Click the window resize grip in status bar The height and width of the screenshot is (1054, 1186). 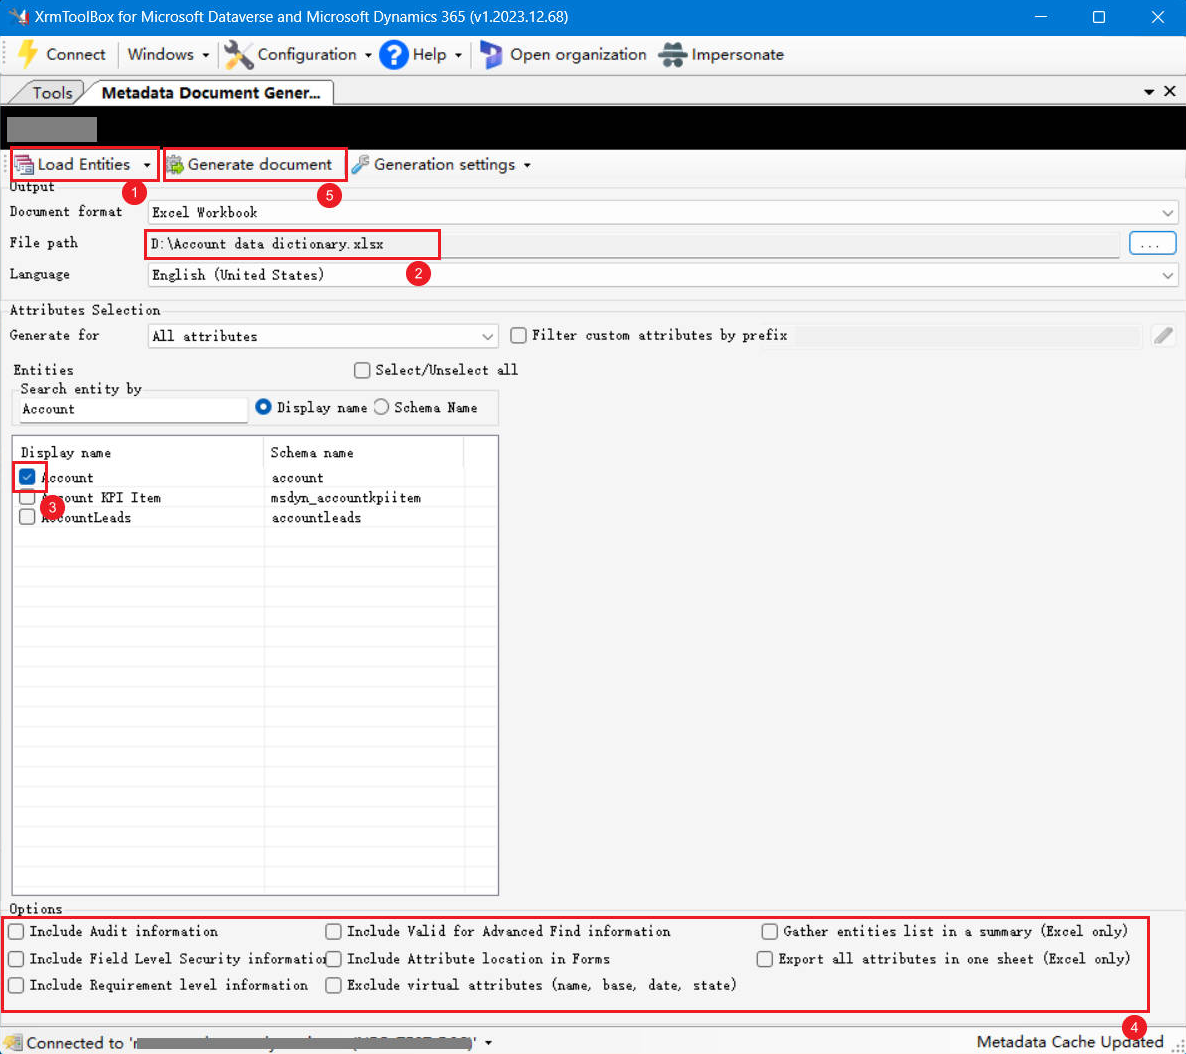tap(1177, 1045)
